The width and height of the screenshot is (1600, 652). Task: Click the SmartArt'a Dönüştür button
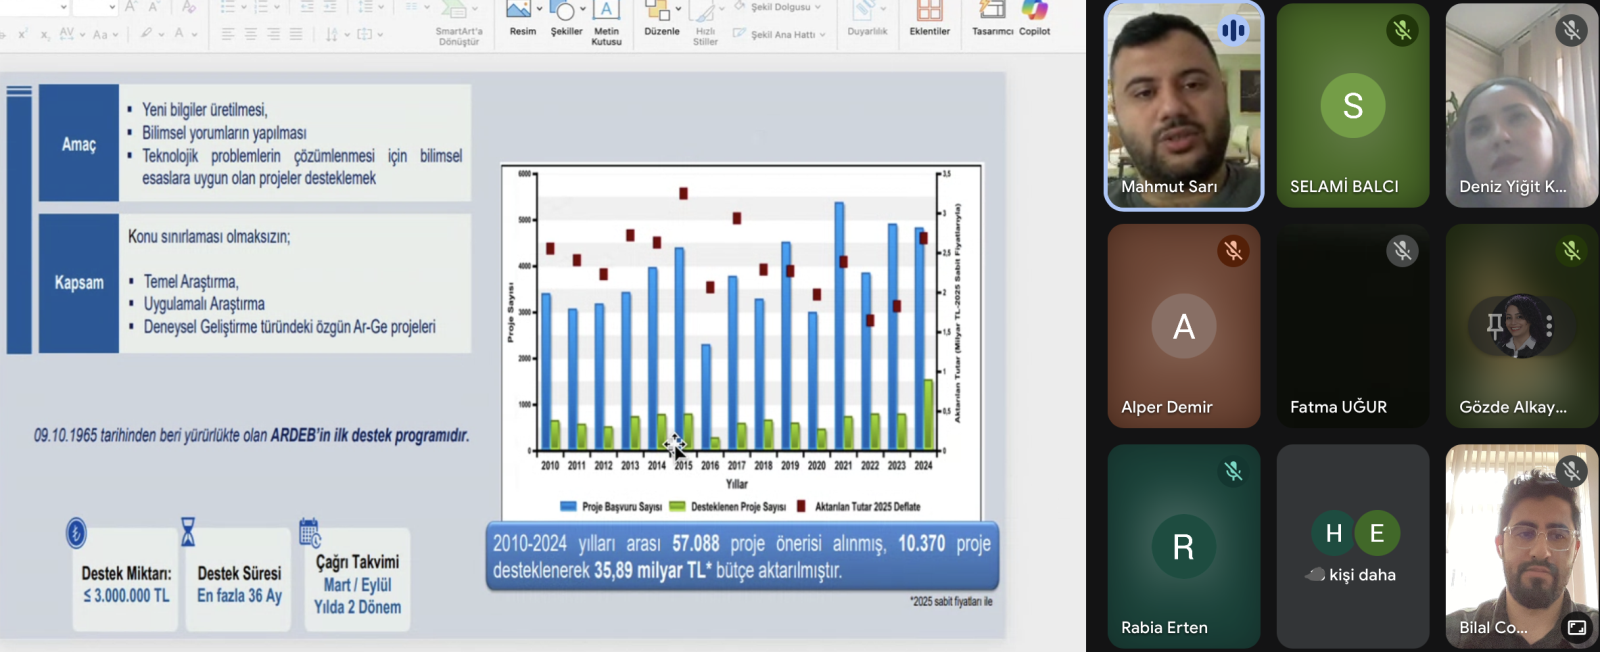tap(458, 24)
